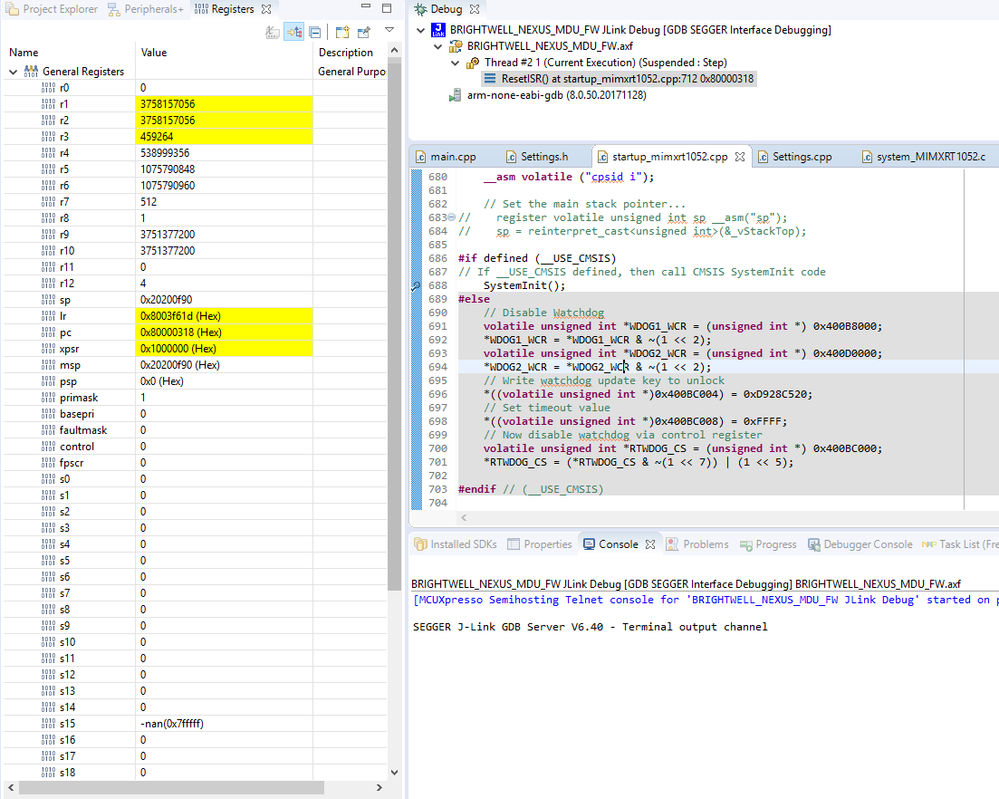999x799 pixels.
Task: Collapse the Thread #2 tree node
Action: pos(456,62)
